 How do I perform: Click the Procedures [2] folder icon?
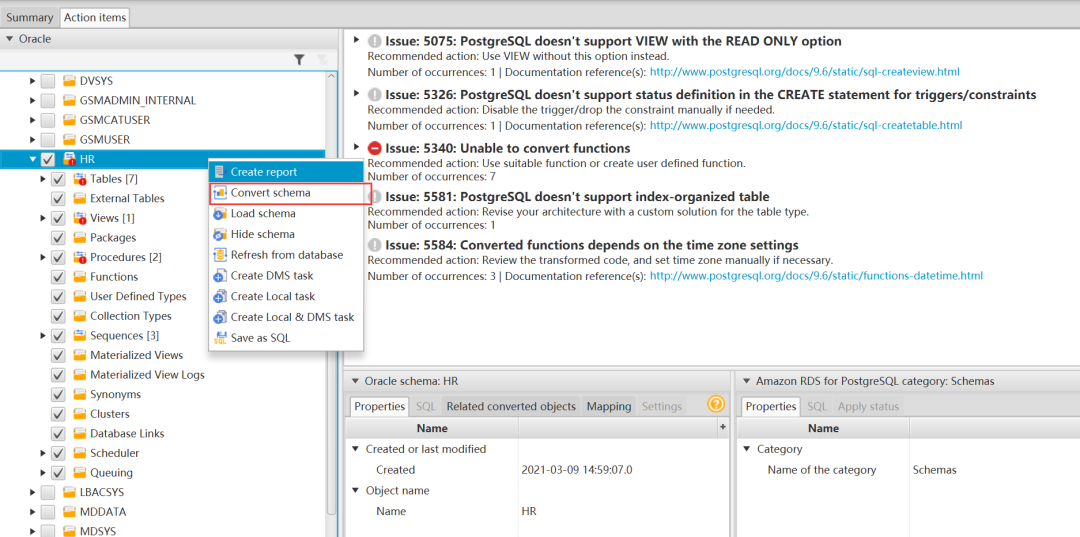(x=79, y=257)
